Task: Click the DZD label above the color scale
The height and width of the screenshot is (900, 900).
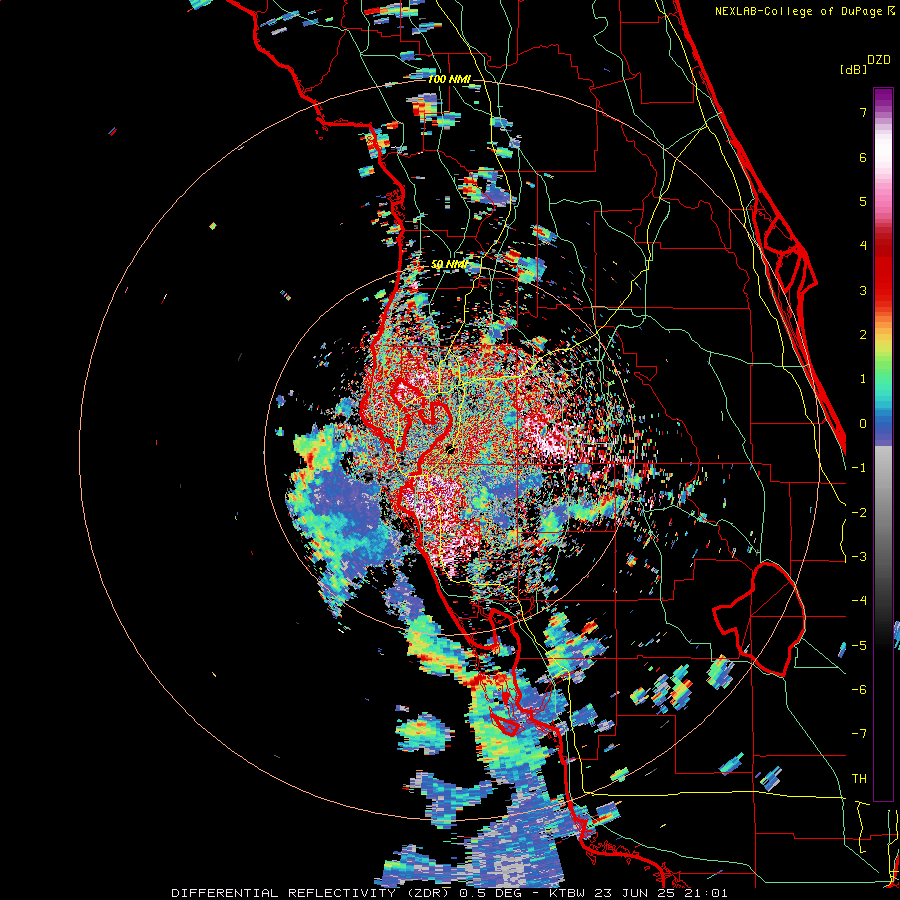Action: click(879, 60)
